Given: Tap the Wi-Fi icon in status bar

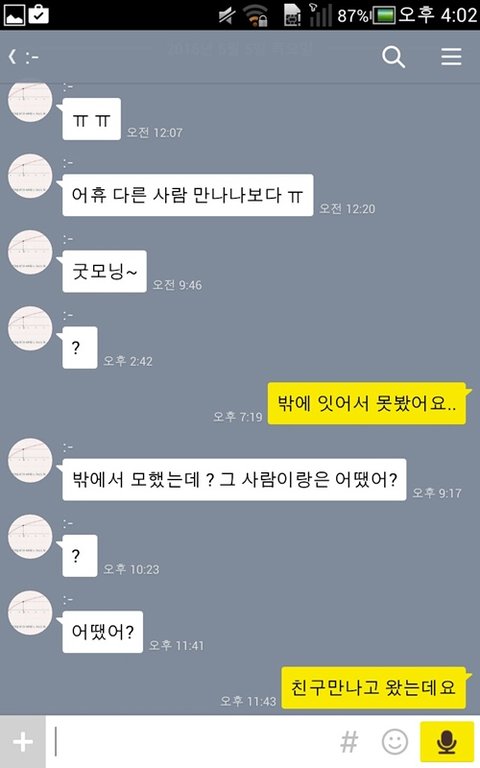Looking at the screenshot, I should (x=256, y=15).
